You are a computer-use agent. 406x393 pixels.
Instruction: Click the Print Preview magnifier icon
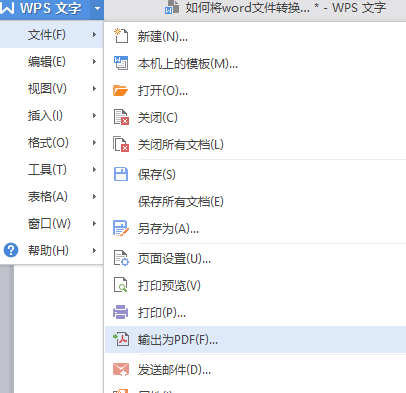(x=121, y=285)
